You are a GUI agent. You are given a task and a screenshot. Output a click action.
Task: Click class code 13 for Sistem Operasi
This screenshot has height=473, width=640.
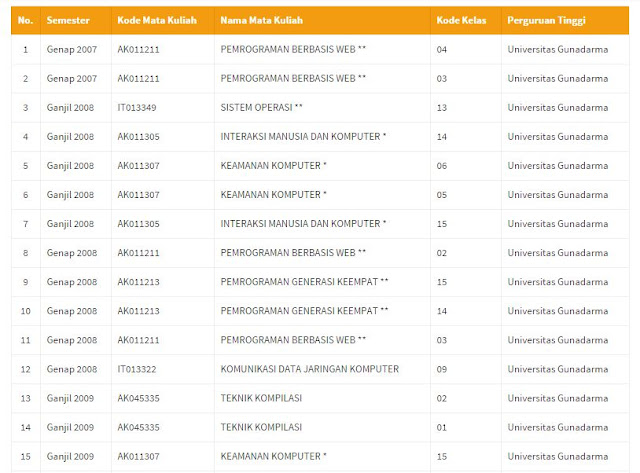point(442,108)
